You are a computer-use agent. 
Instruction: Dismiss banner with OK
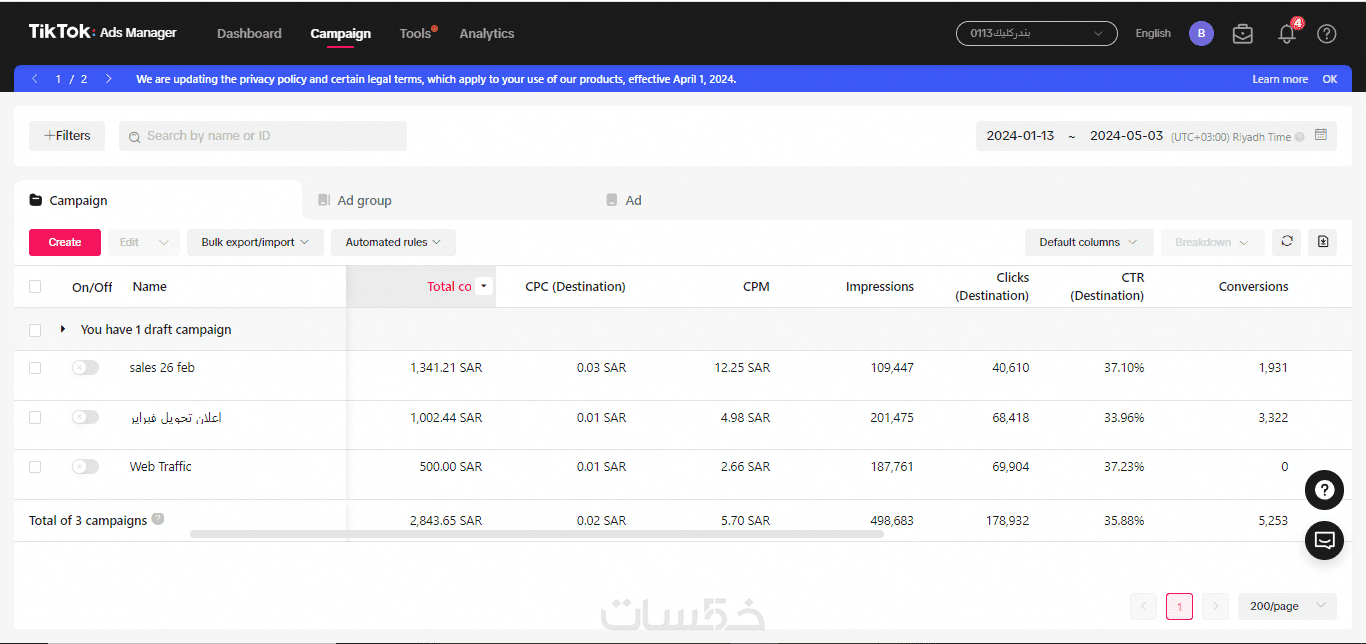[1330, 79]
